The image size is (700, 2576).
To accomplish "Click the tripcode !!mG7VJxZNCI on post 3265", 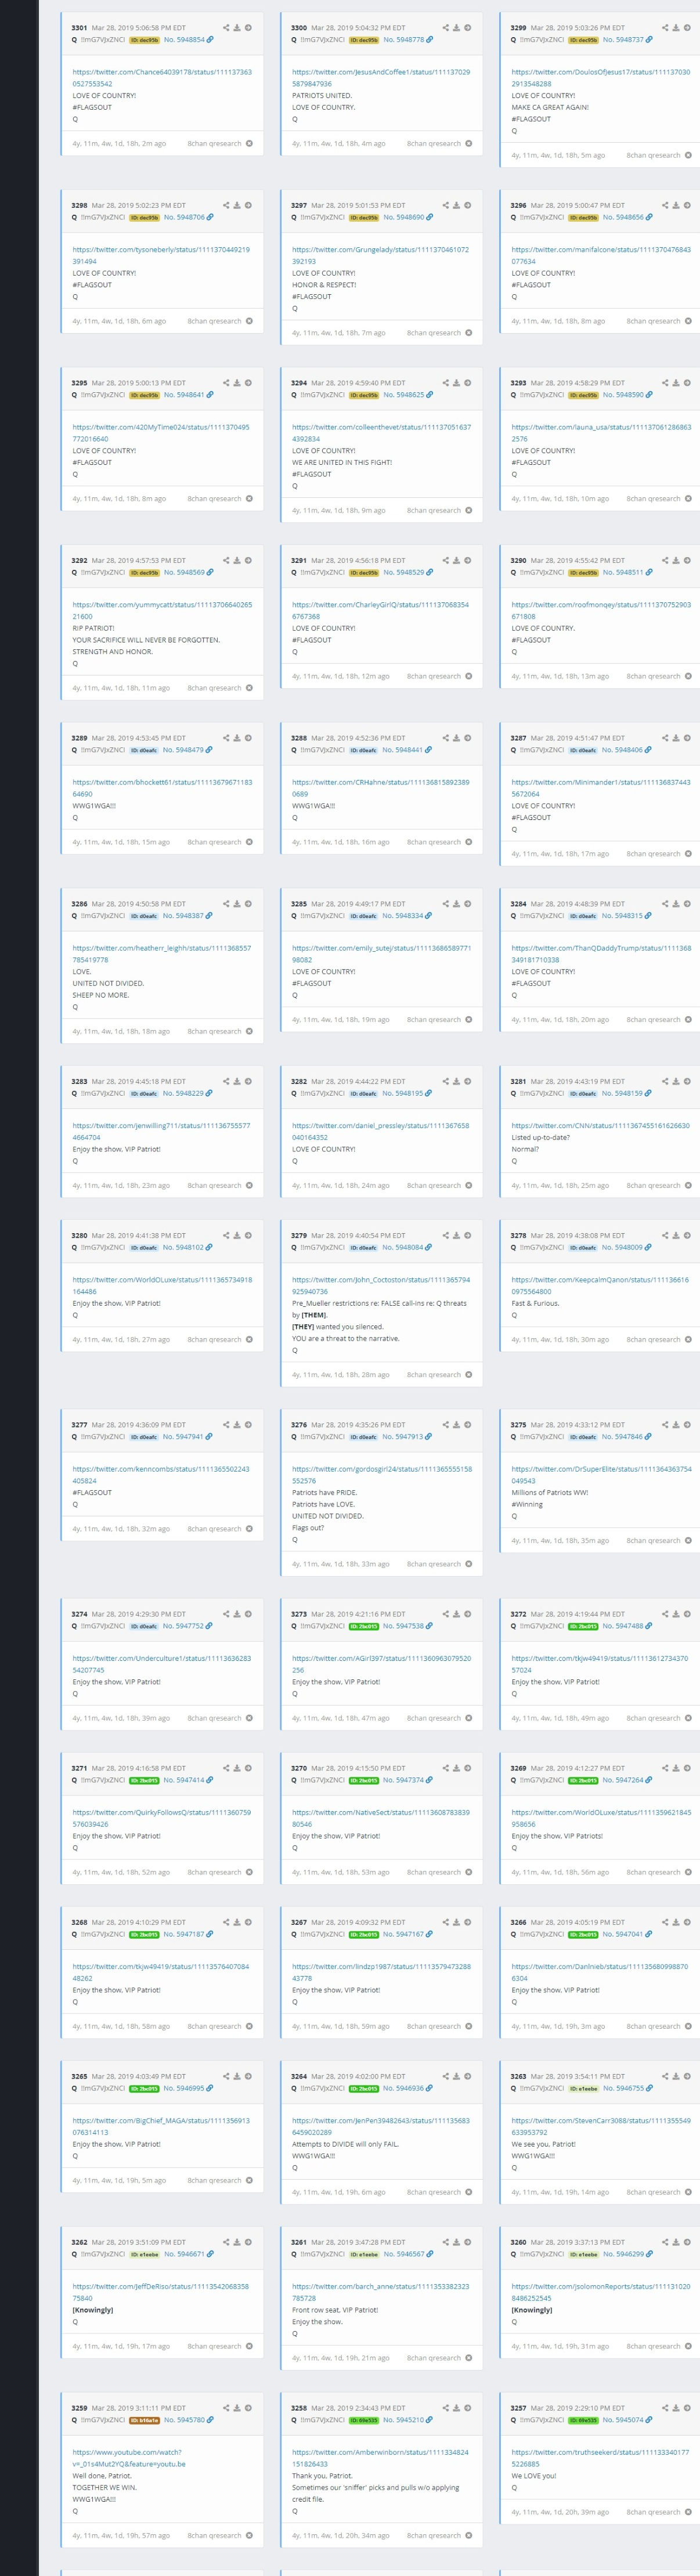I will click(x=102, y=2088).
